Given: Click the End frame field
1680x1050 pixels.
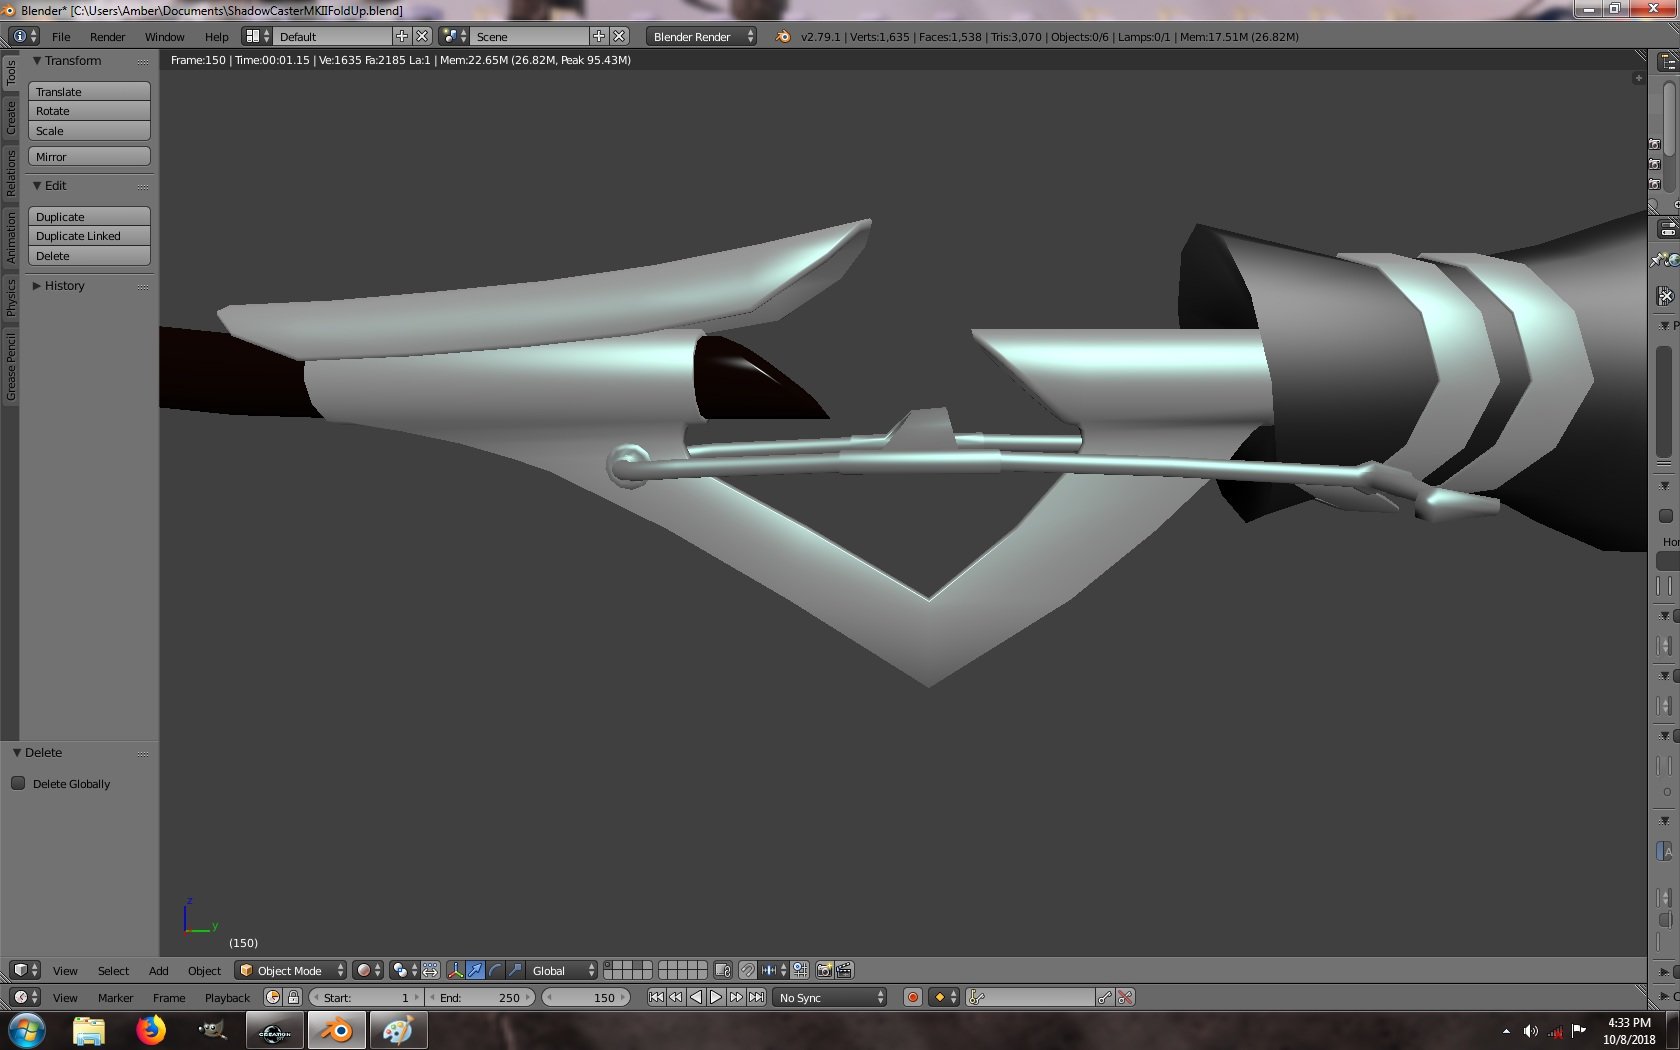Looking at the screenshot, I should click(x=480, y=997).
